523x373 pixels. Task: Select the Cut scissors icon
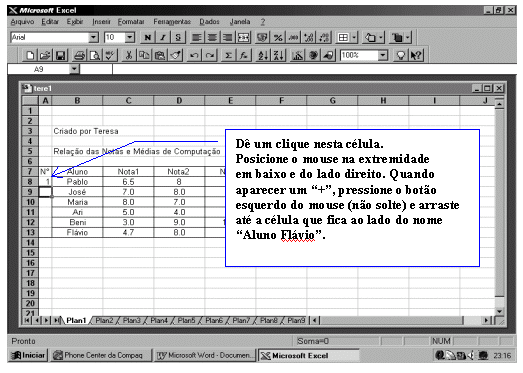tap(128, 55)
